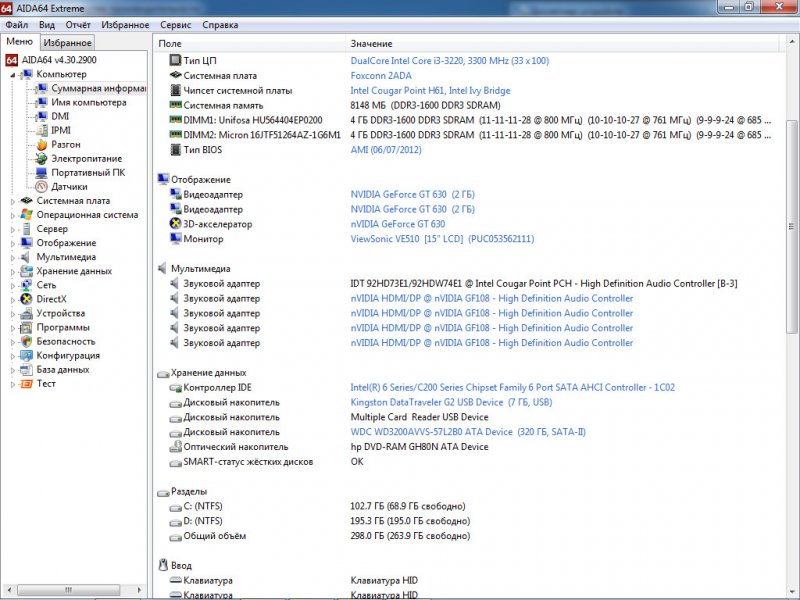Screen dimensions: 800x600
Task: Expand the Системная плата tree node
Action: (x=13, y=200)
